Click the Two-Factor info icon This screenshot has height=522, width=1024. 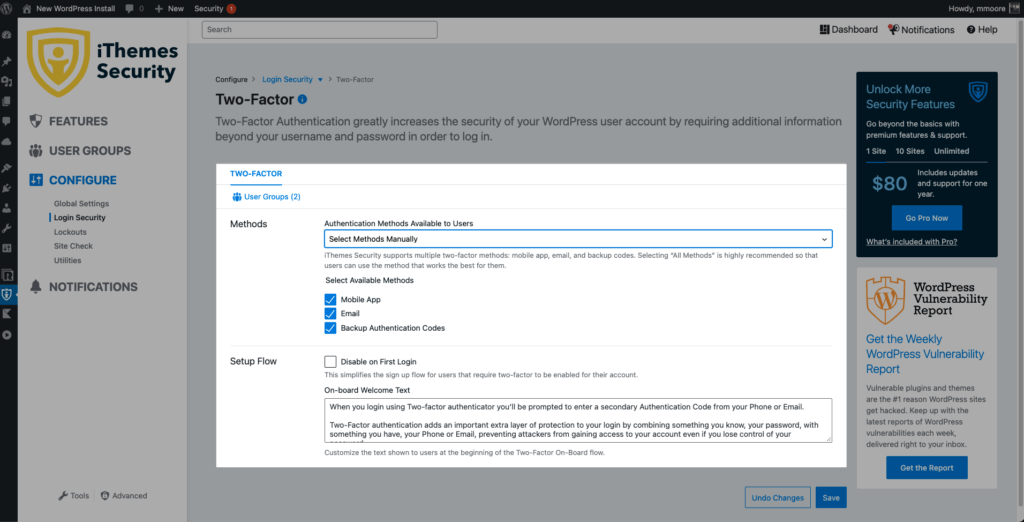[302, 100]
